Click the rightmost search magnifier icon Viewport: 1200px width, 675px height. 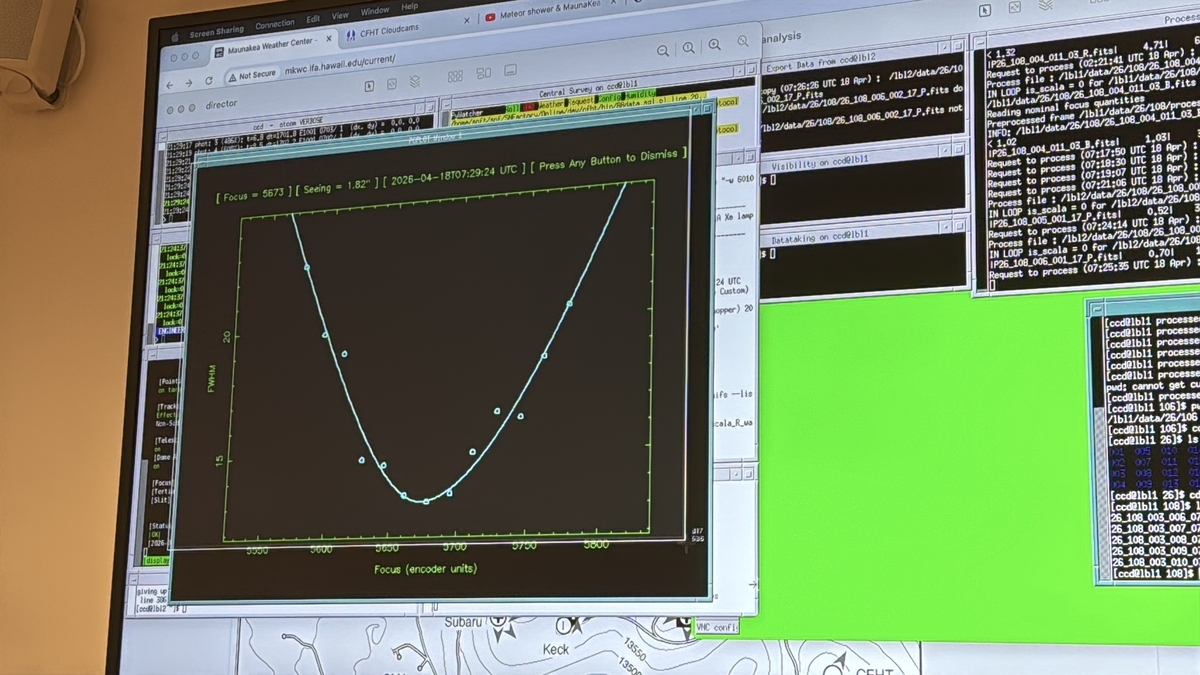tap(742, 42)
